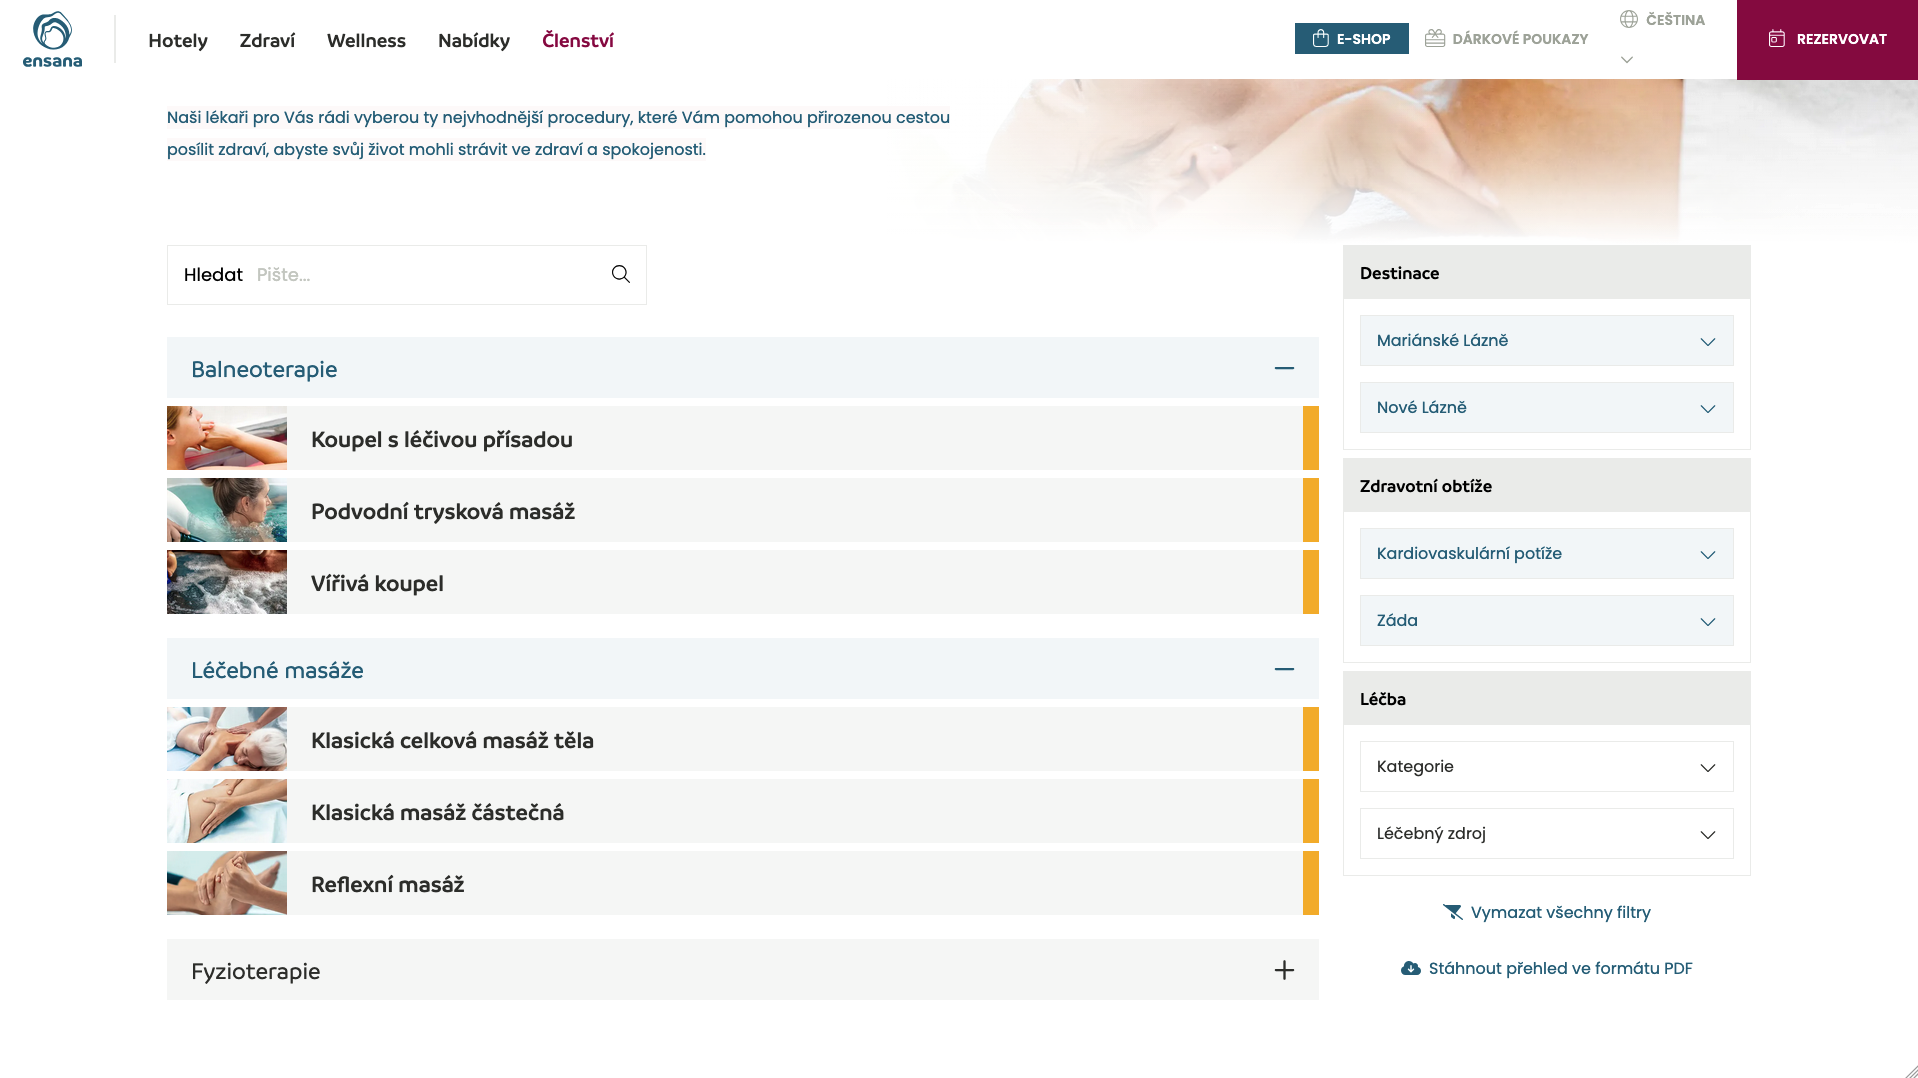Image resolution: width=1918 pixels, height=1078 pixels.
Task: Click the globe language icon
Action: 1629,19
